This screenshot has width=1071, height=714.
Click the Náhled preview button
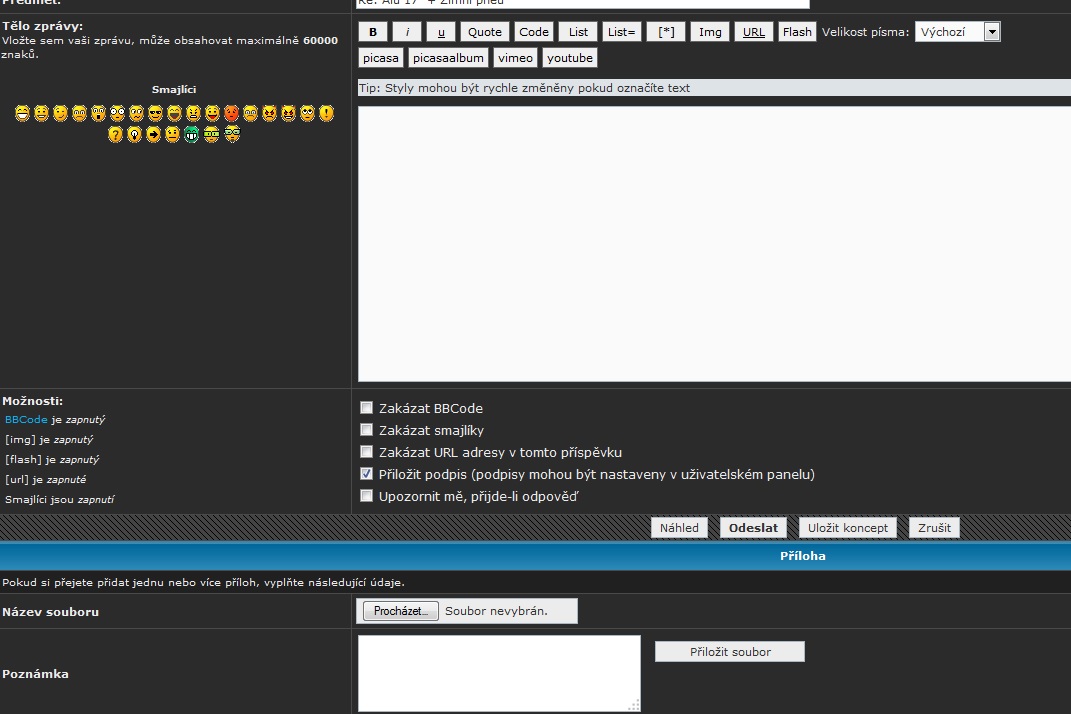680,528
